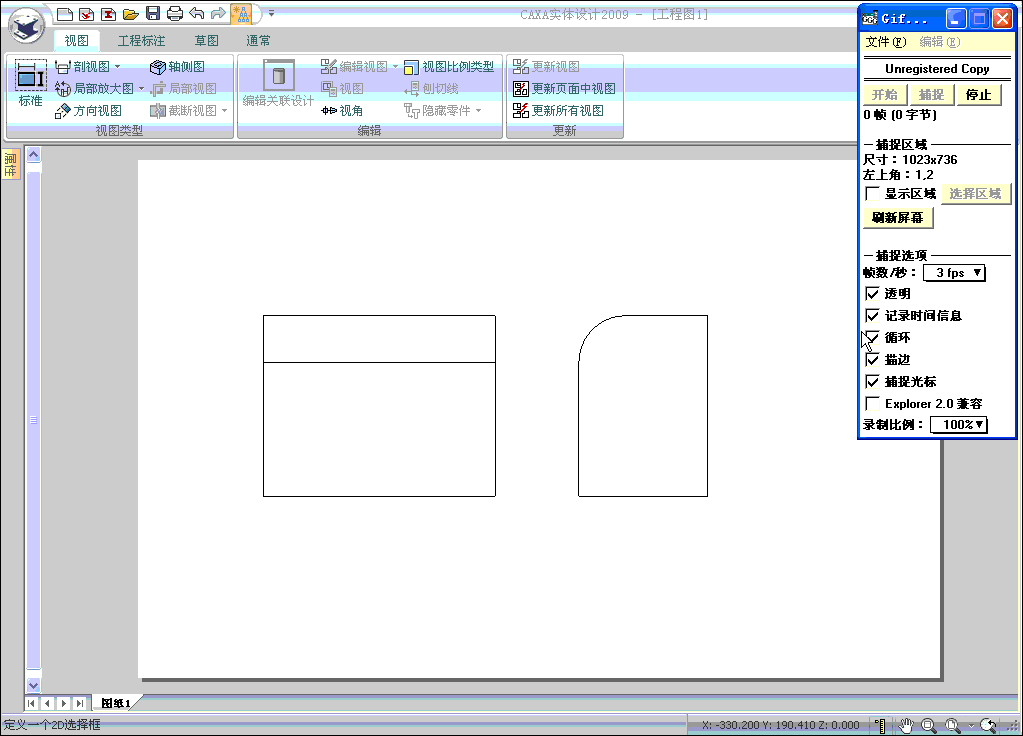Insert an axonometric view (轴侧图)
The height and width of the screenshot is (736, 1023).
(x=177, y=67)
